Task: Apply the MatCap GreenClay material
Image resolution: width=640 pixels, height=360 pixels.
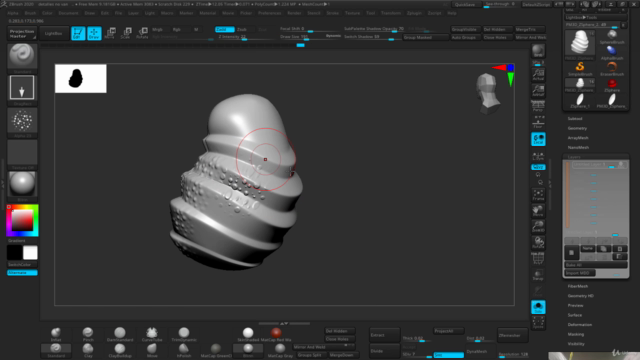Action: pyautogui.click(x=216, y=350)
